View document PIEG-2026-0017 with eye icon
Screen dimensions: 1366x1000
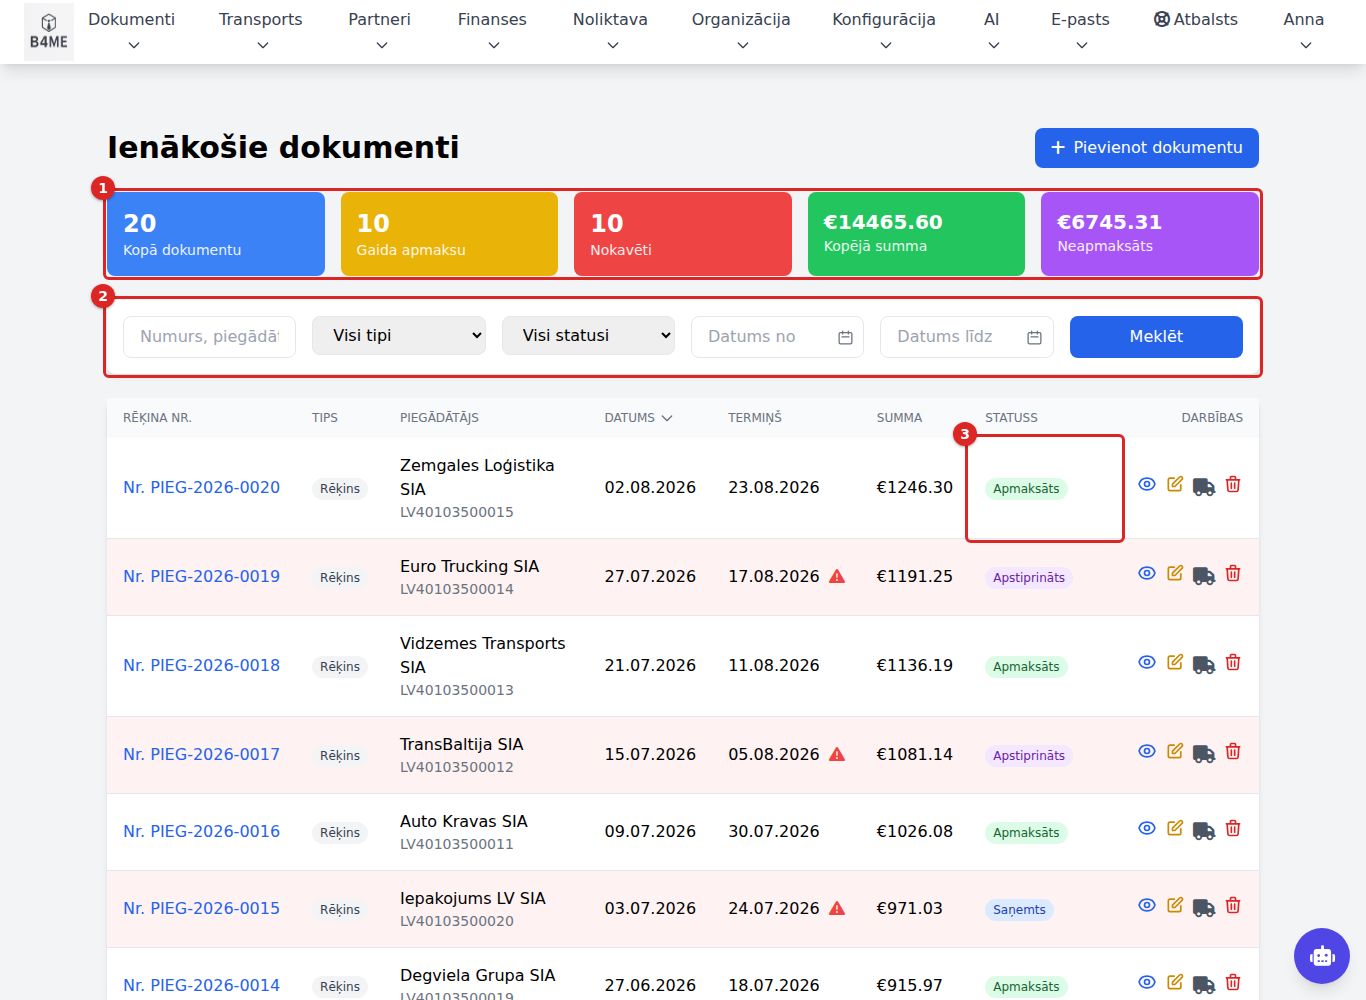(1147, 751)
